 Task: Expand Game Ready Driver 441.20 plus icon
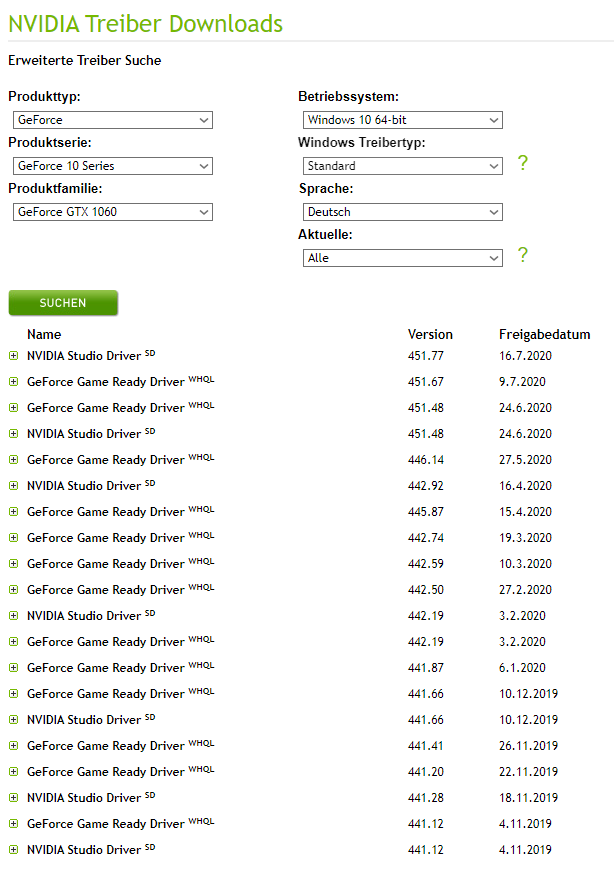point(13,772)
